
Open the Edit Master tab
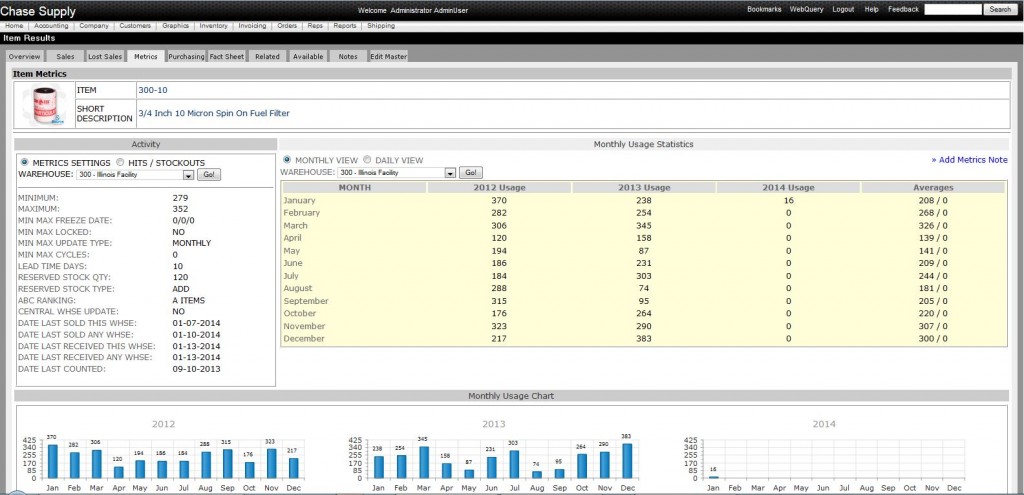tap(389, 57)
